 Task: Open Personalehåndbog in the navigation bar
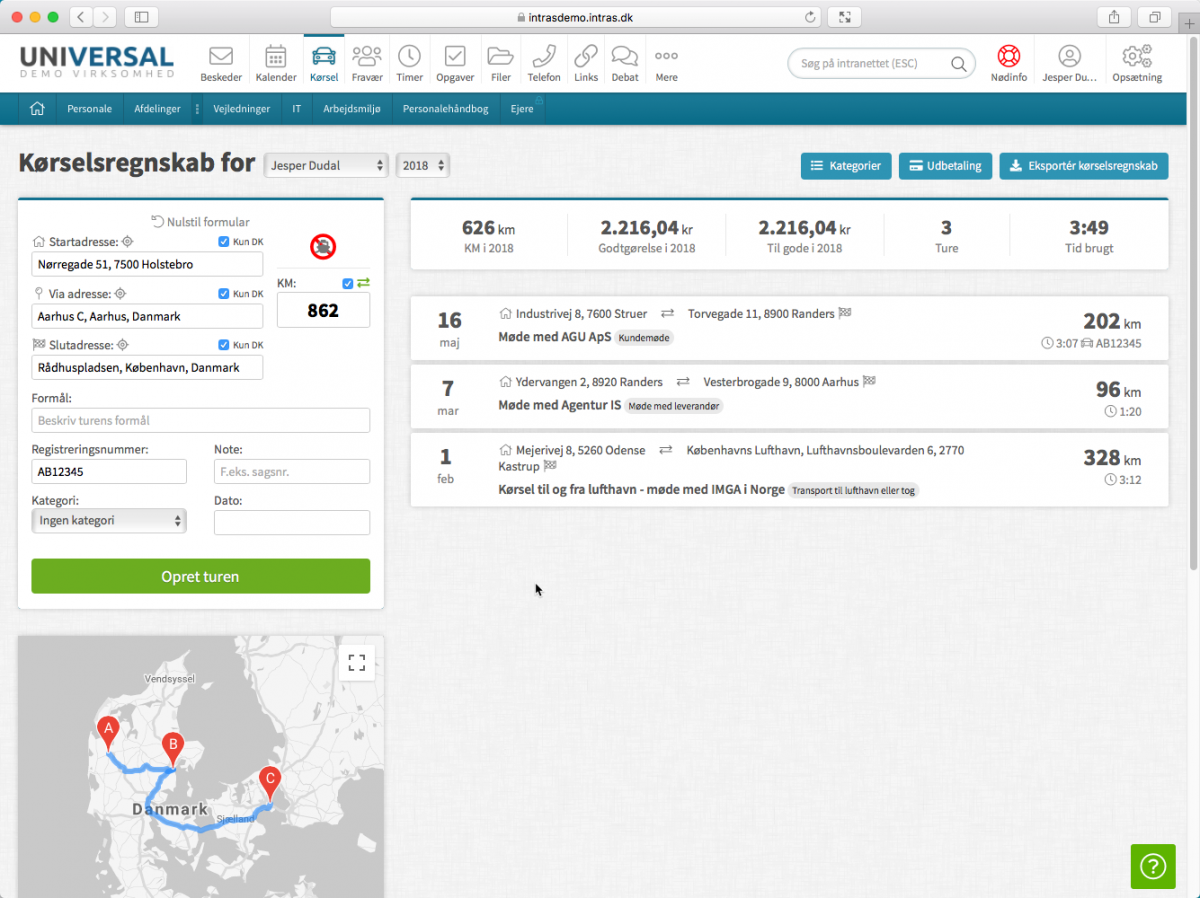pos(445,109)
